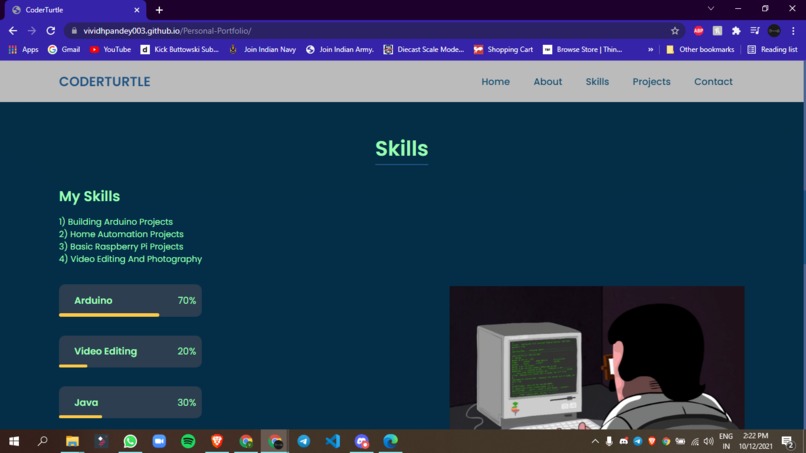This screenshot has height=453, width=806.
Task: Open a new browser tab
Action: [x=159, y=10]
